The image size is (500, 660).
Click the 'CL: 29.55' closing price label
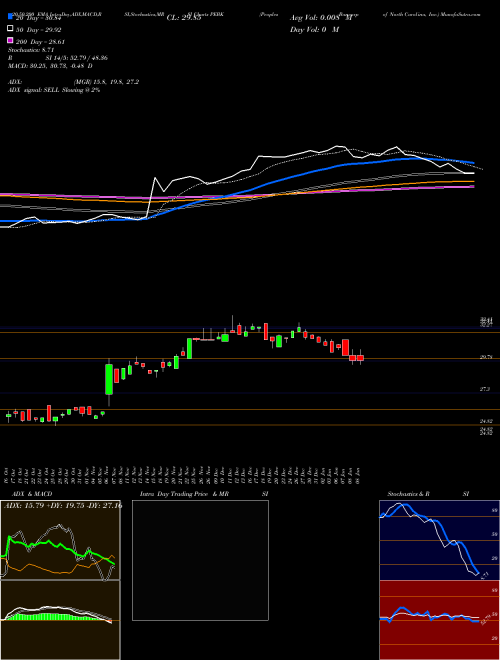click(x=184, y=18)
